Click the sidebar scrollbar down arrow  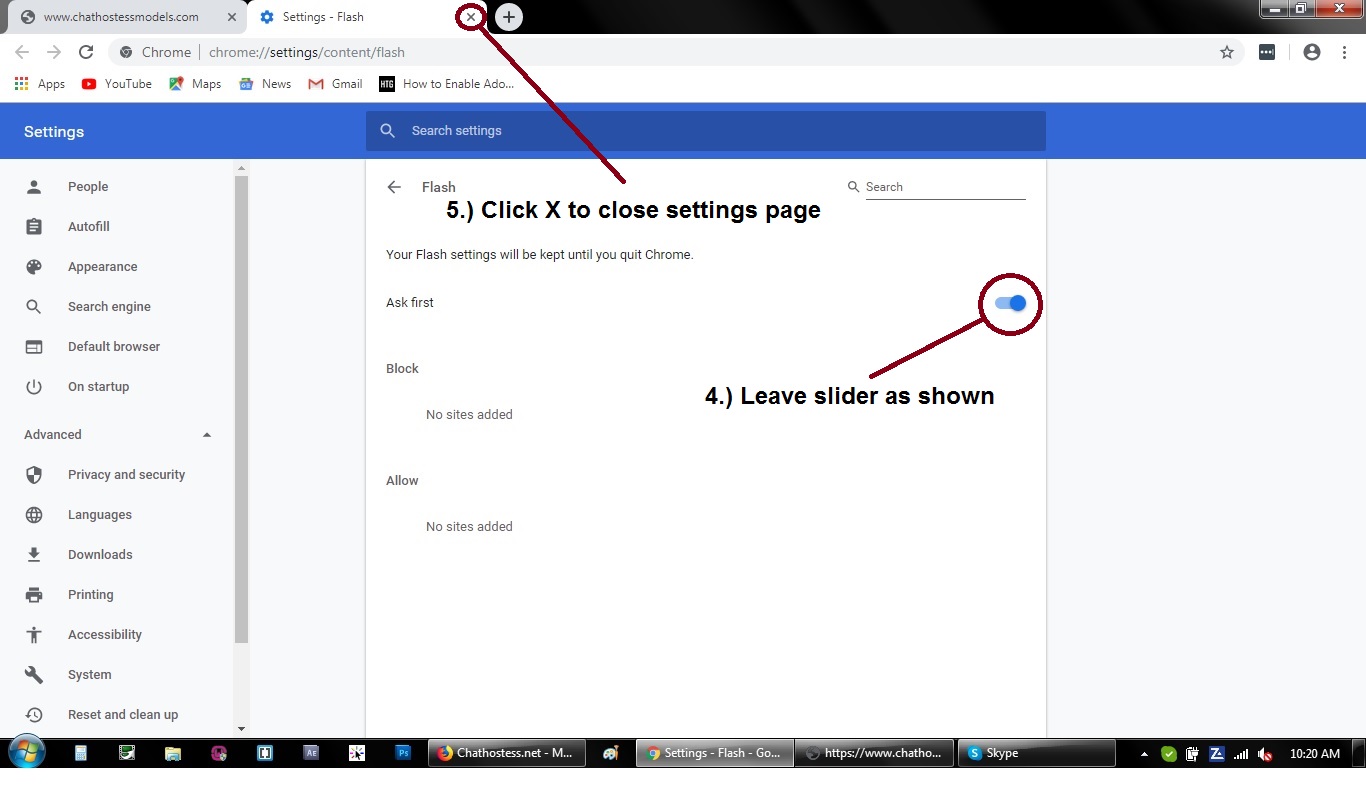click(x=241, y=729)
